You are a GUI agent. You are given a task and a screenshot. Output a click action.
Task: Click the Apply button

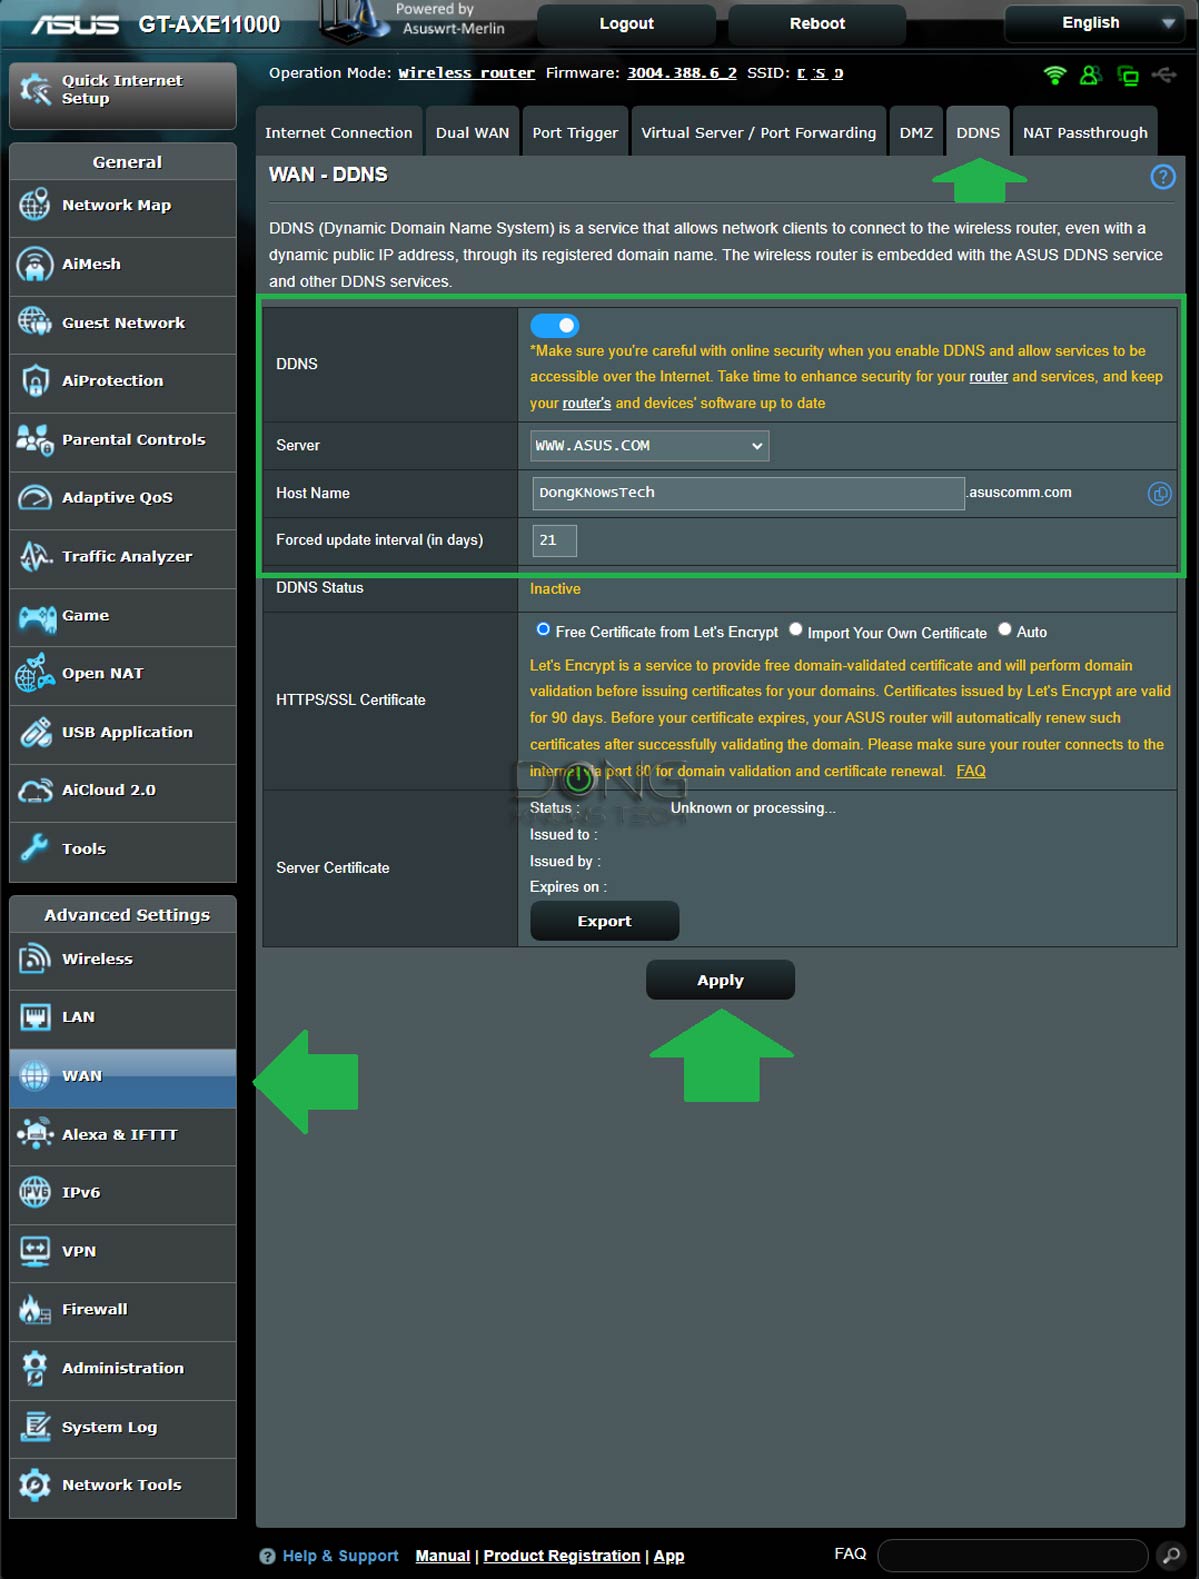[720, 980]
